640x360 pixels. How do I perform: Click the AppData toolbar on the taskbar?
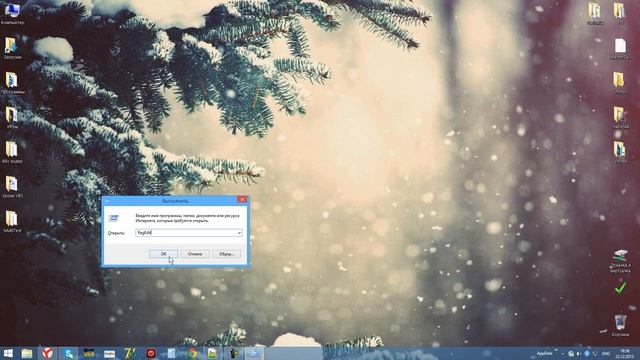[x=544, y=353]
